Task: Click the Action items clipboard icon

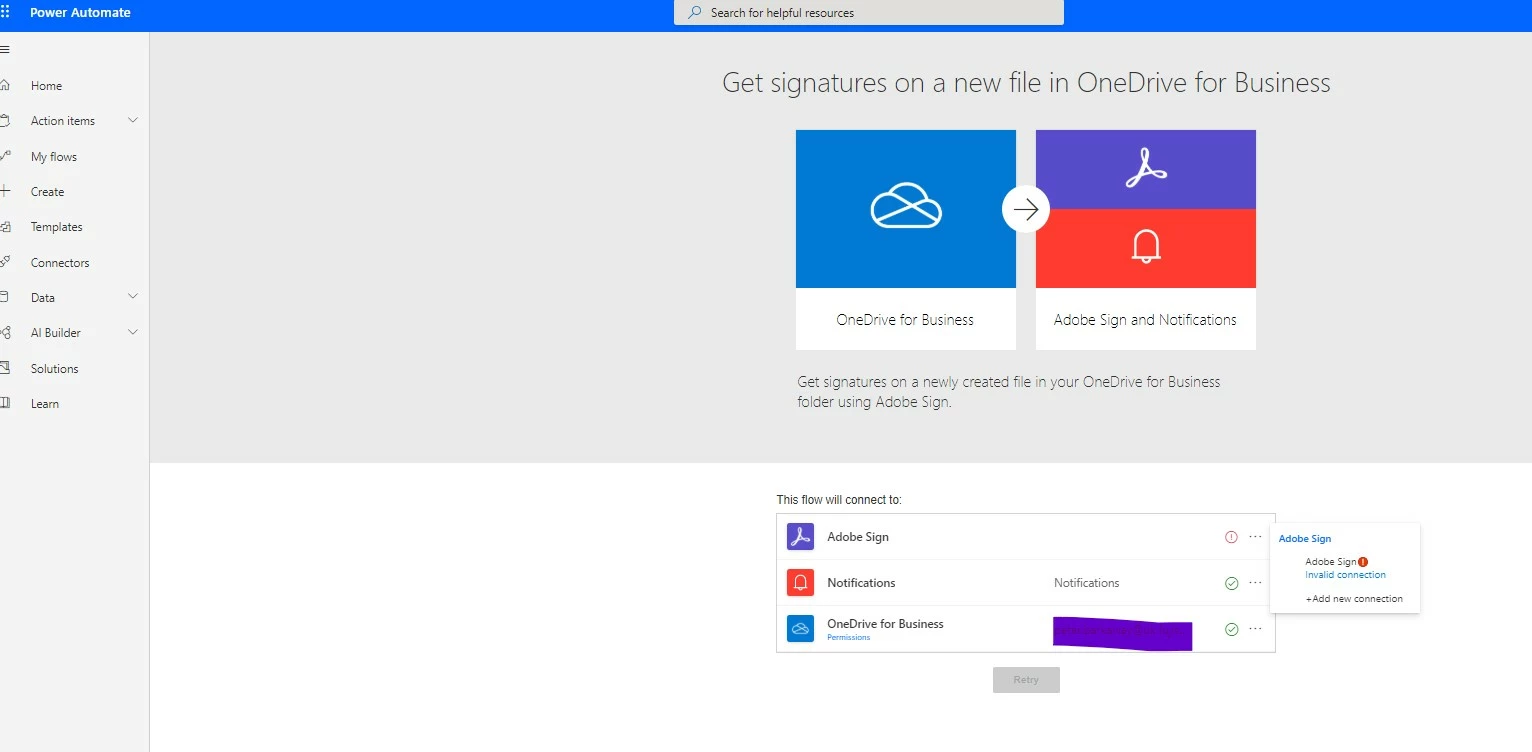Action: coord(5,121)
